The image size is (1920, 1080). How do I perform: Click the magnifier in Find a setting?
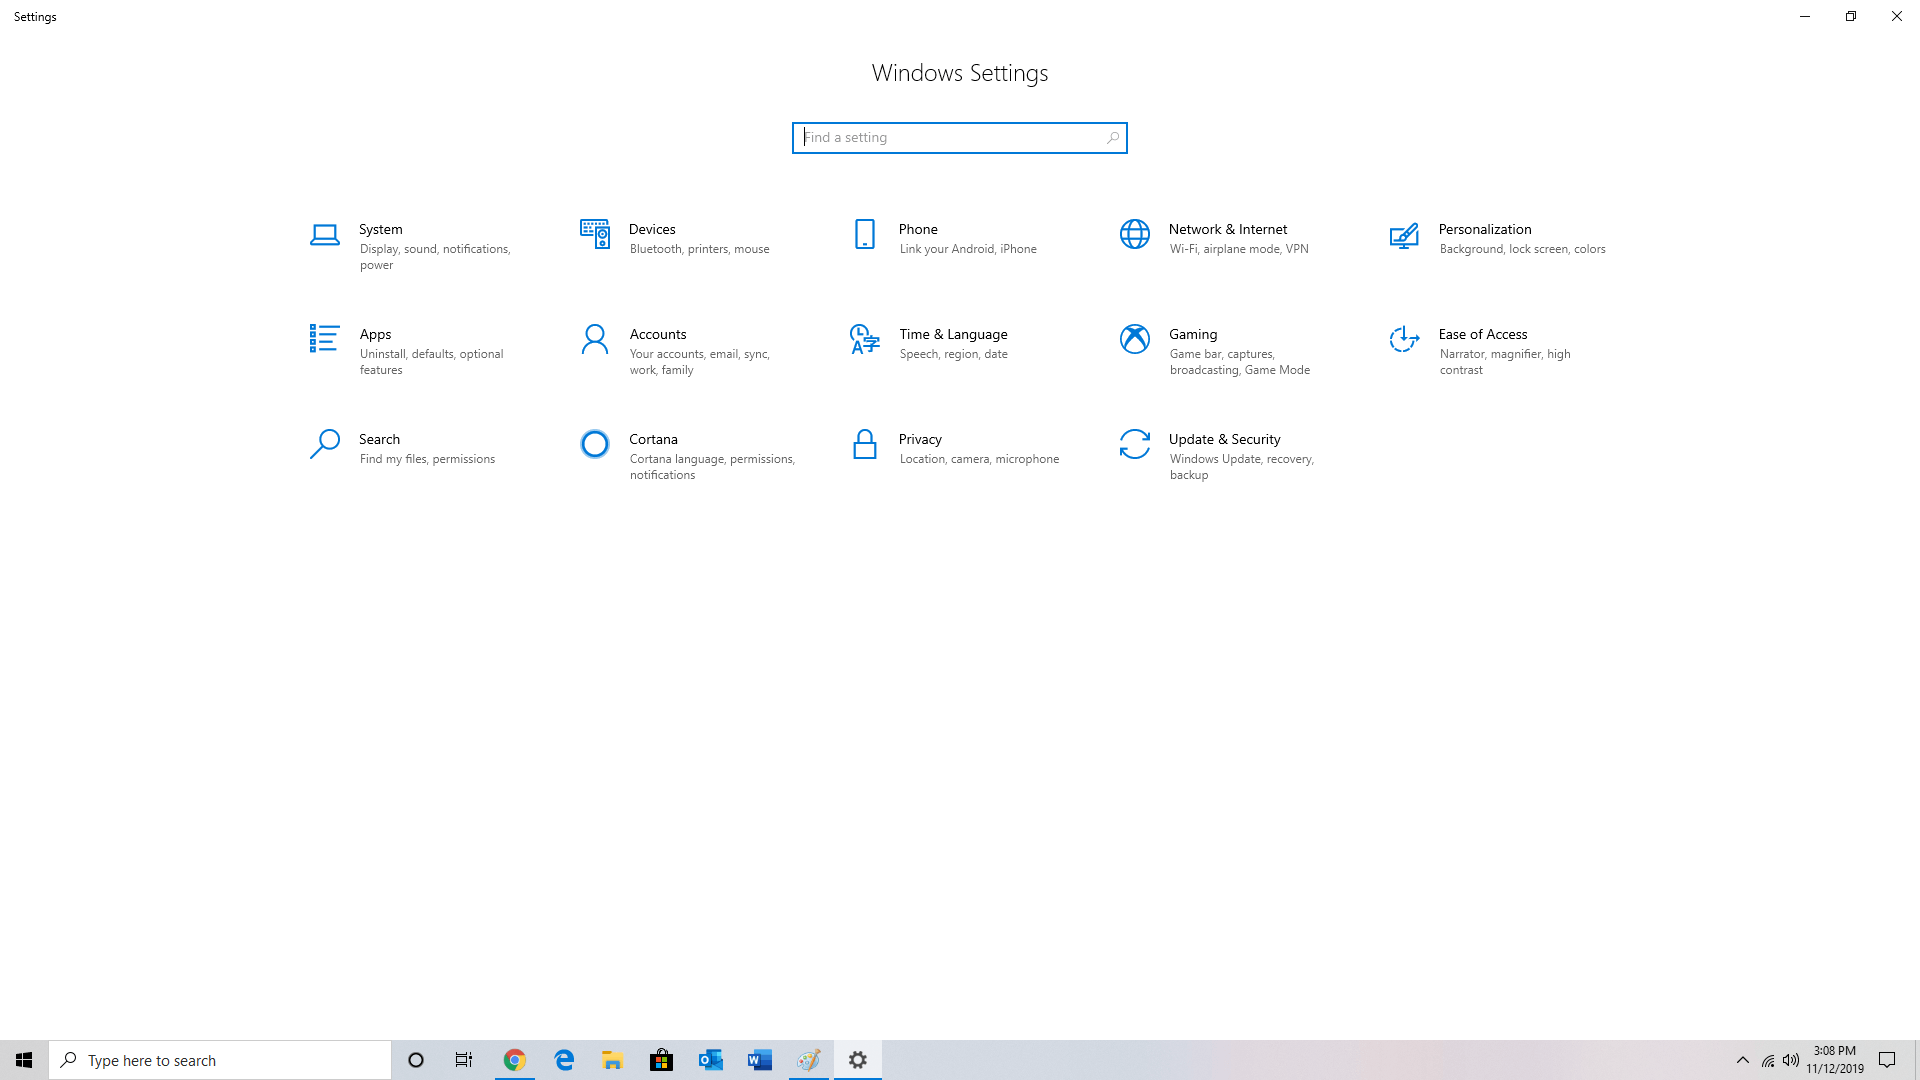click(x=1112, y=138)
